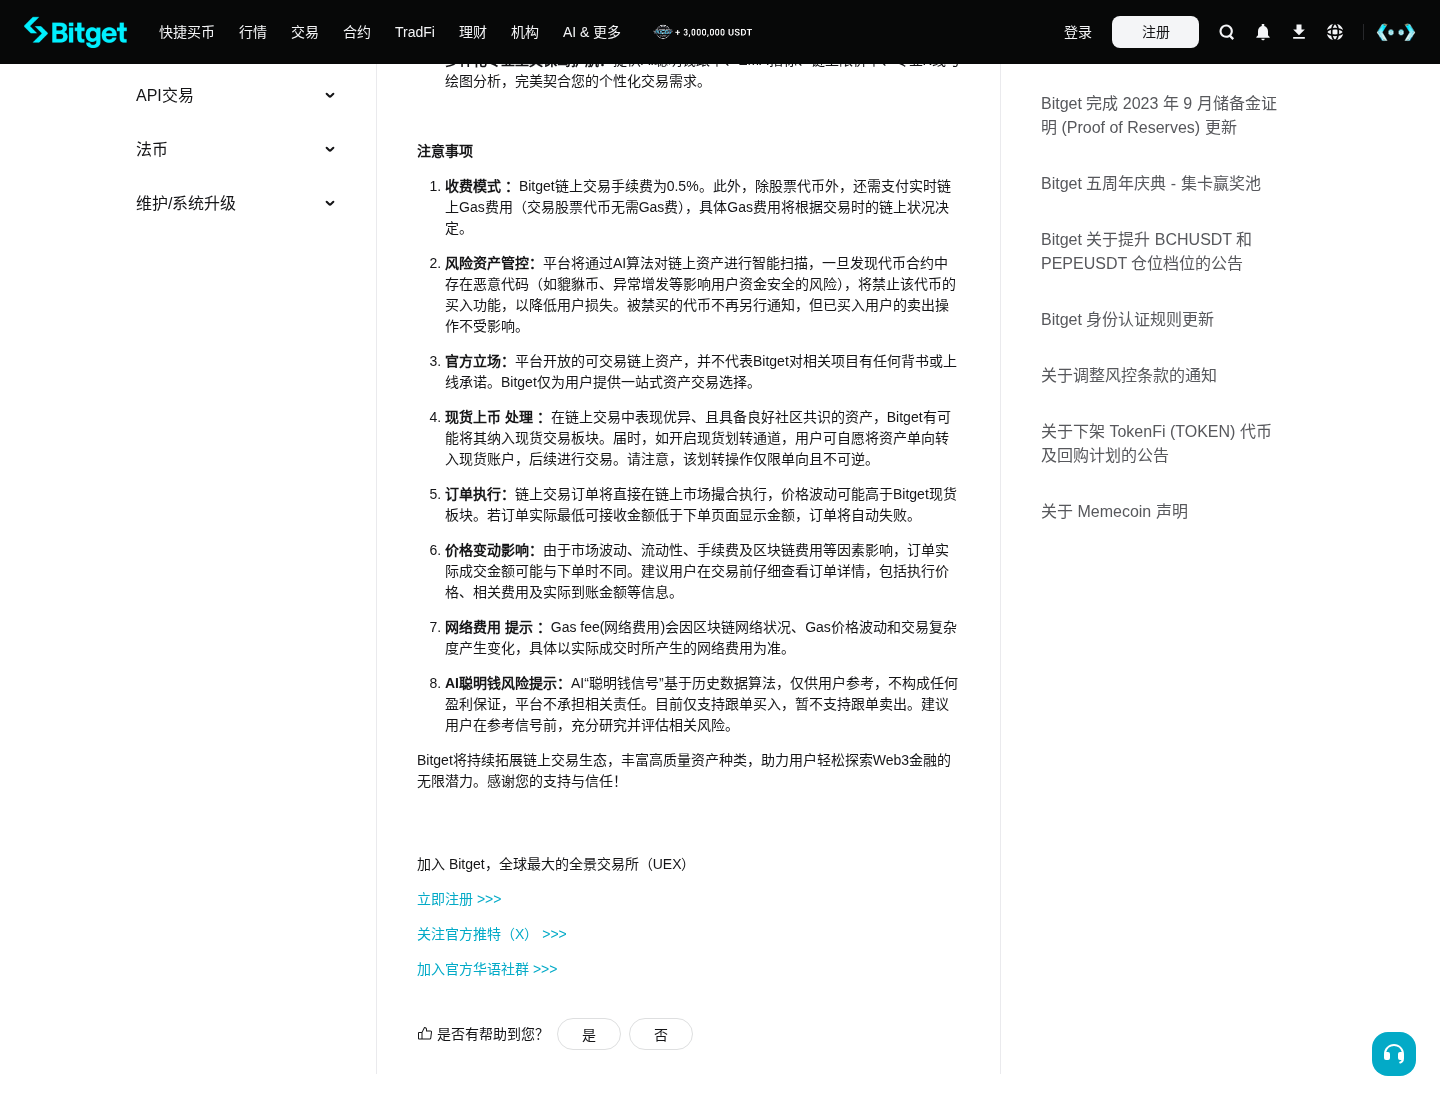Open BCHUSDT 和 PEPEUSDT 仓位档位 announcement
Screen dimensions: 1440x1100
[1146, 251]
